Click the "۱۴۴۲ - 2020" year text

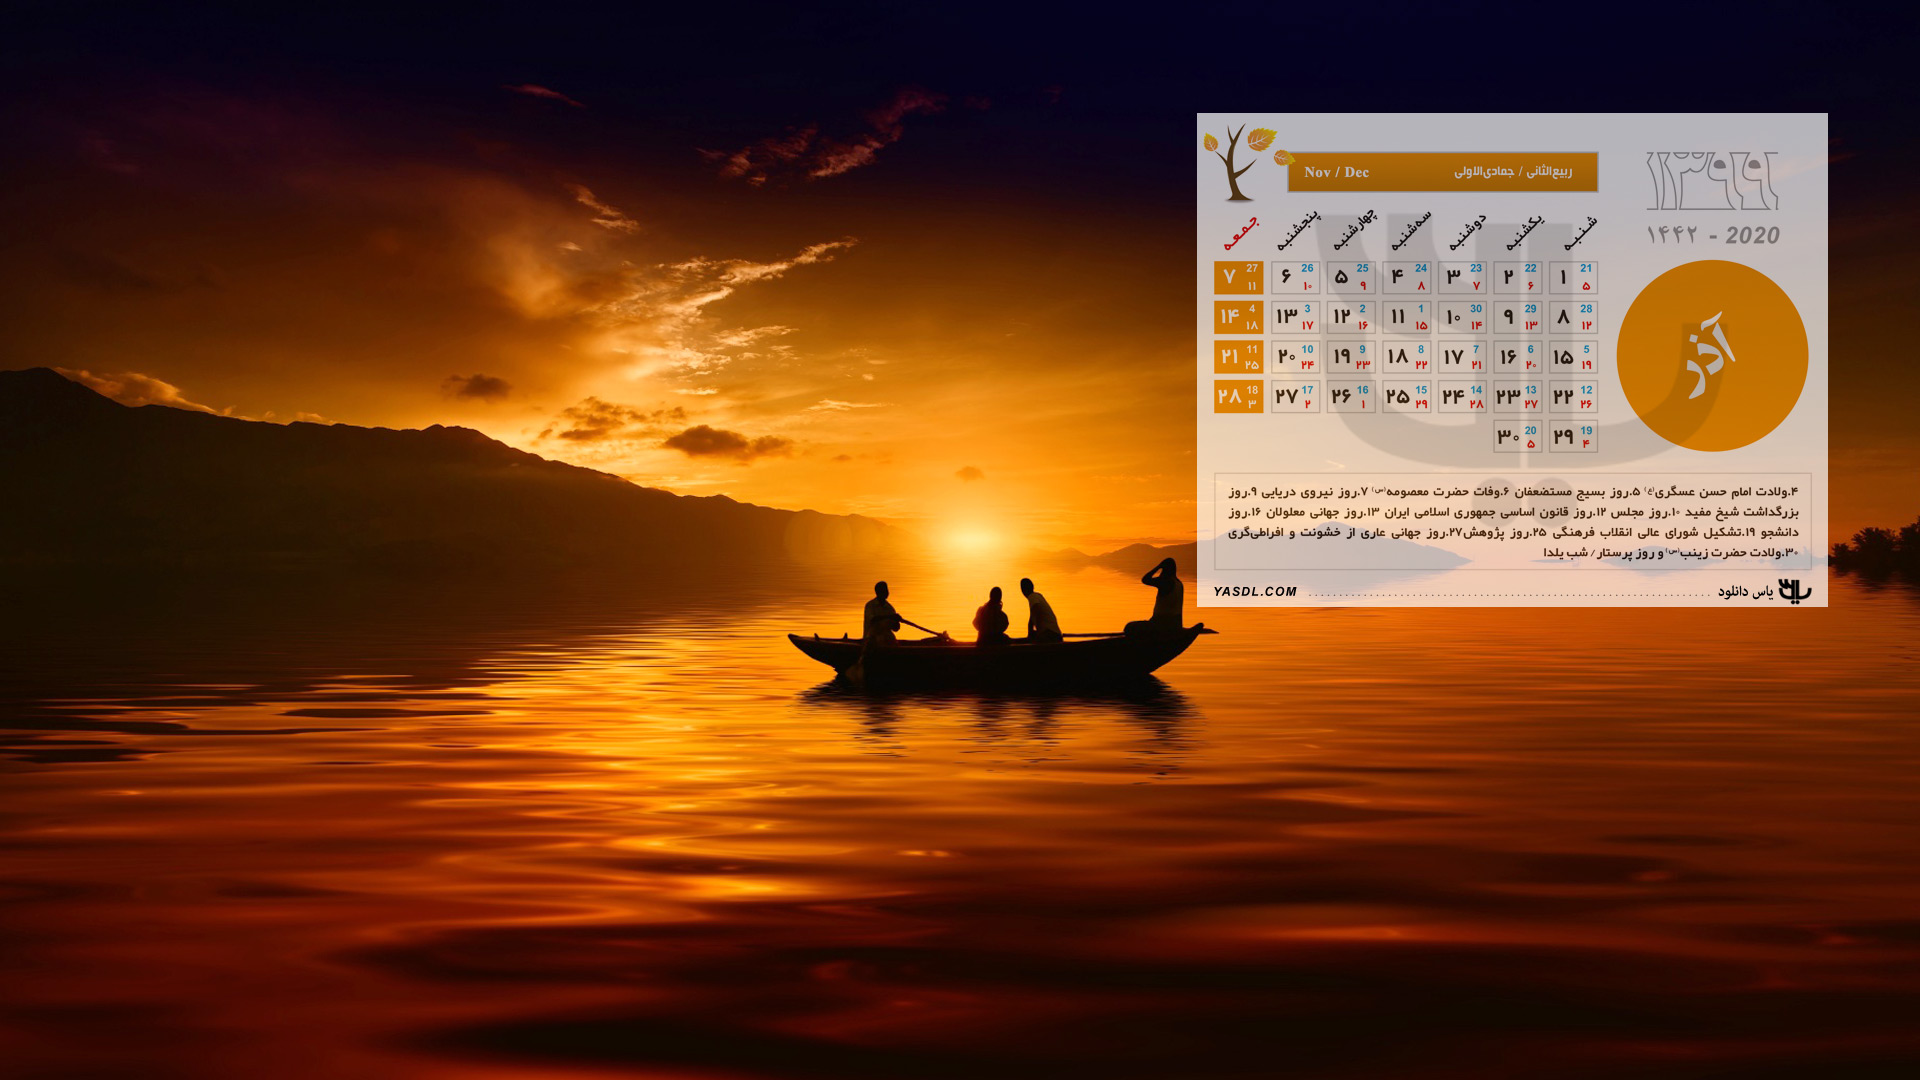click(1713, 236)
